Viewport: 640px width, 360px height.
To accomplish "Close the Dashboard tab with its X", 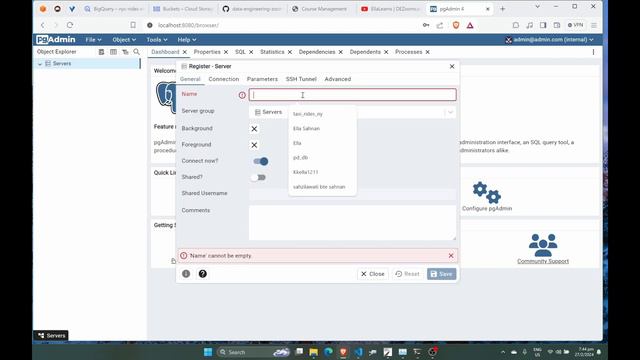I will [x=185, y=52].
